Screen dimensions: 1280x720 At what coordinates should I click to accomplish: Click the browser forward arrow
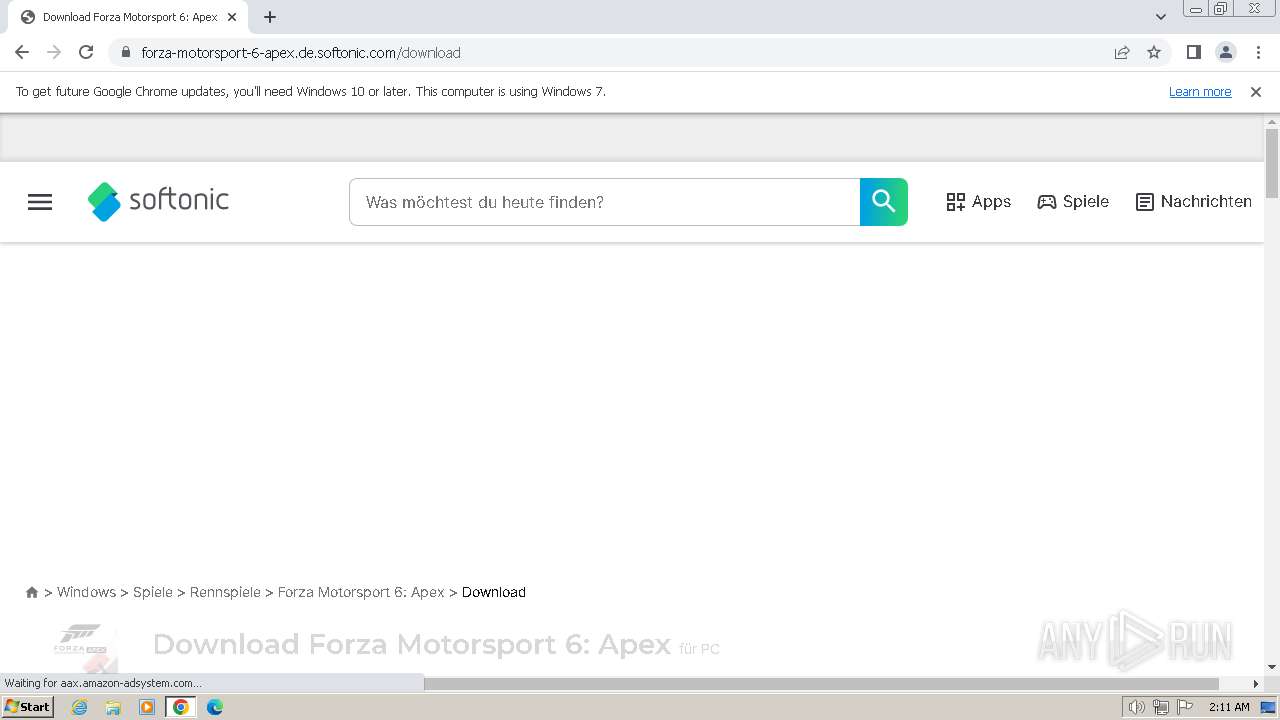pos(54,52)
